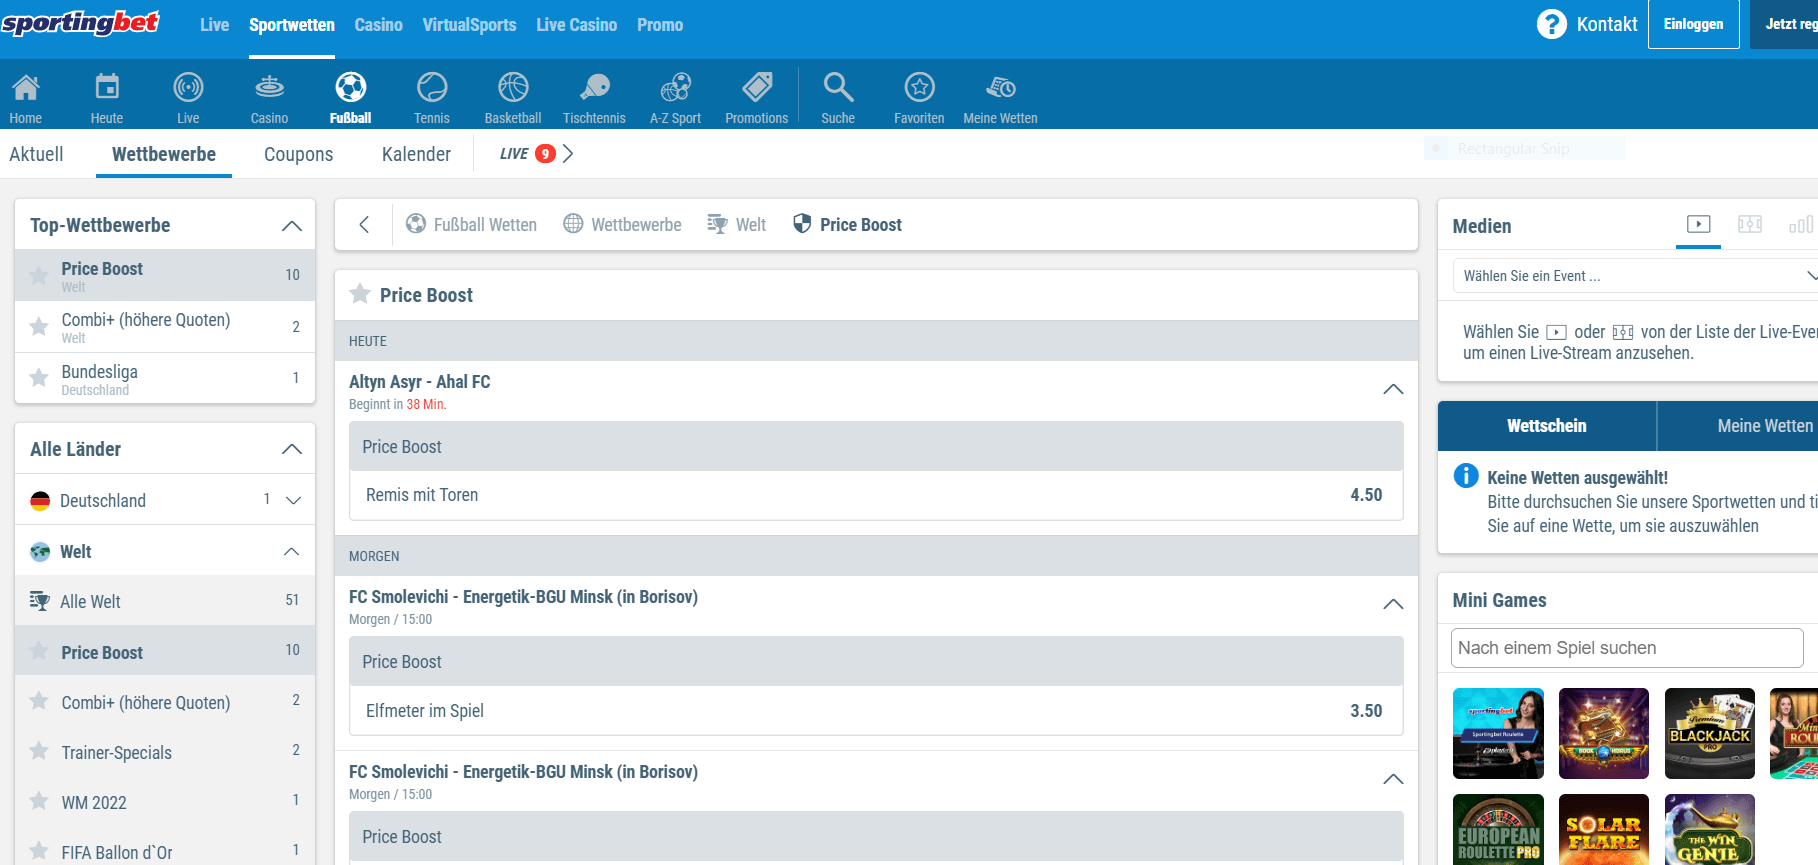
Task: Select the Tennis icon
Action: [432, 88]
